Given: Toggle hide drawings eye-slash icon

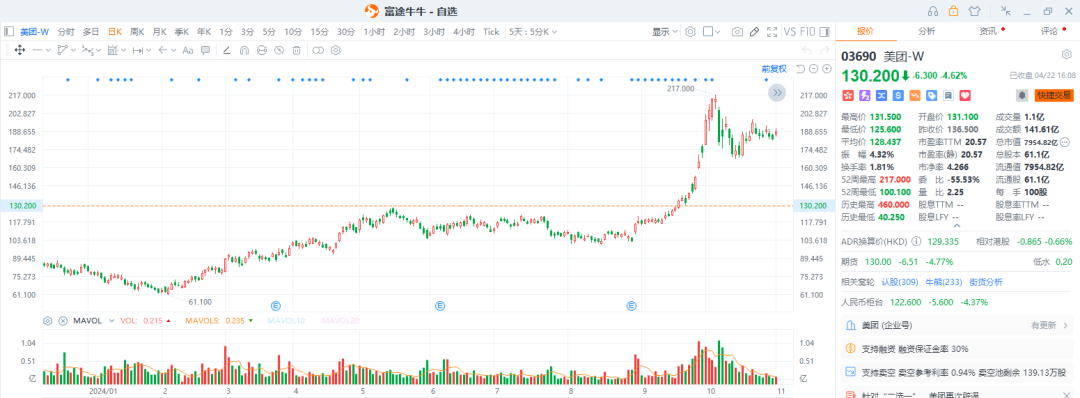Looking at the screenshot, I should 279,50.
